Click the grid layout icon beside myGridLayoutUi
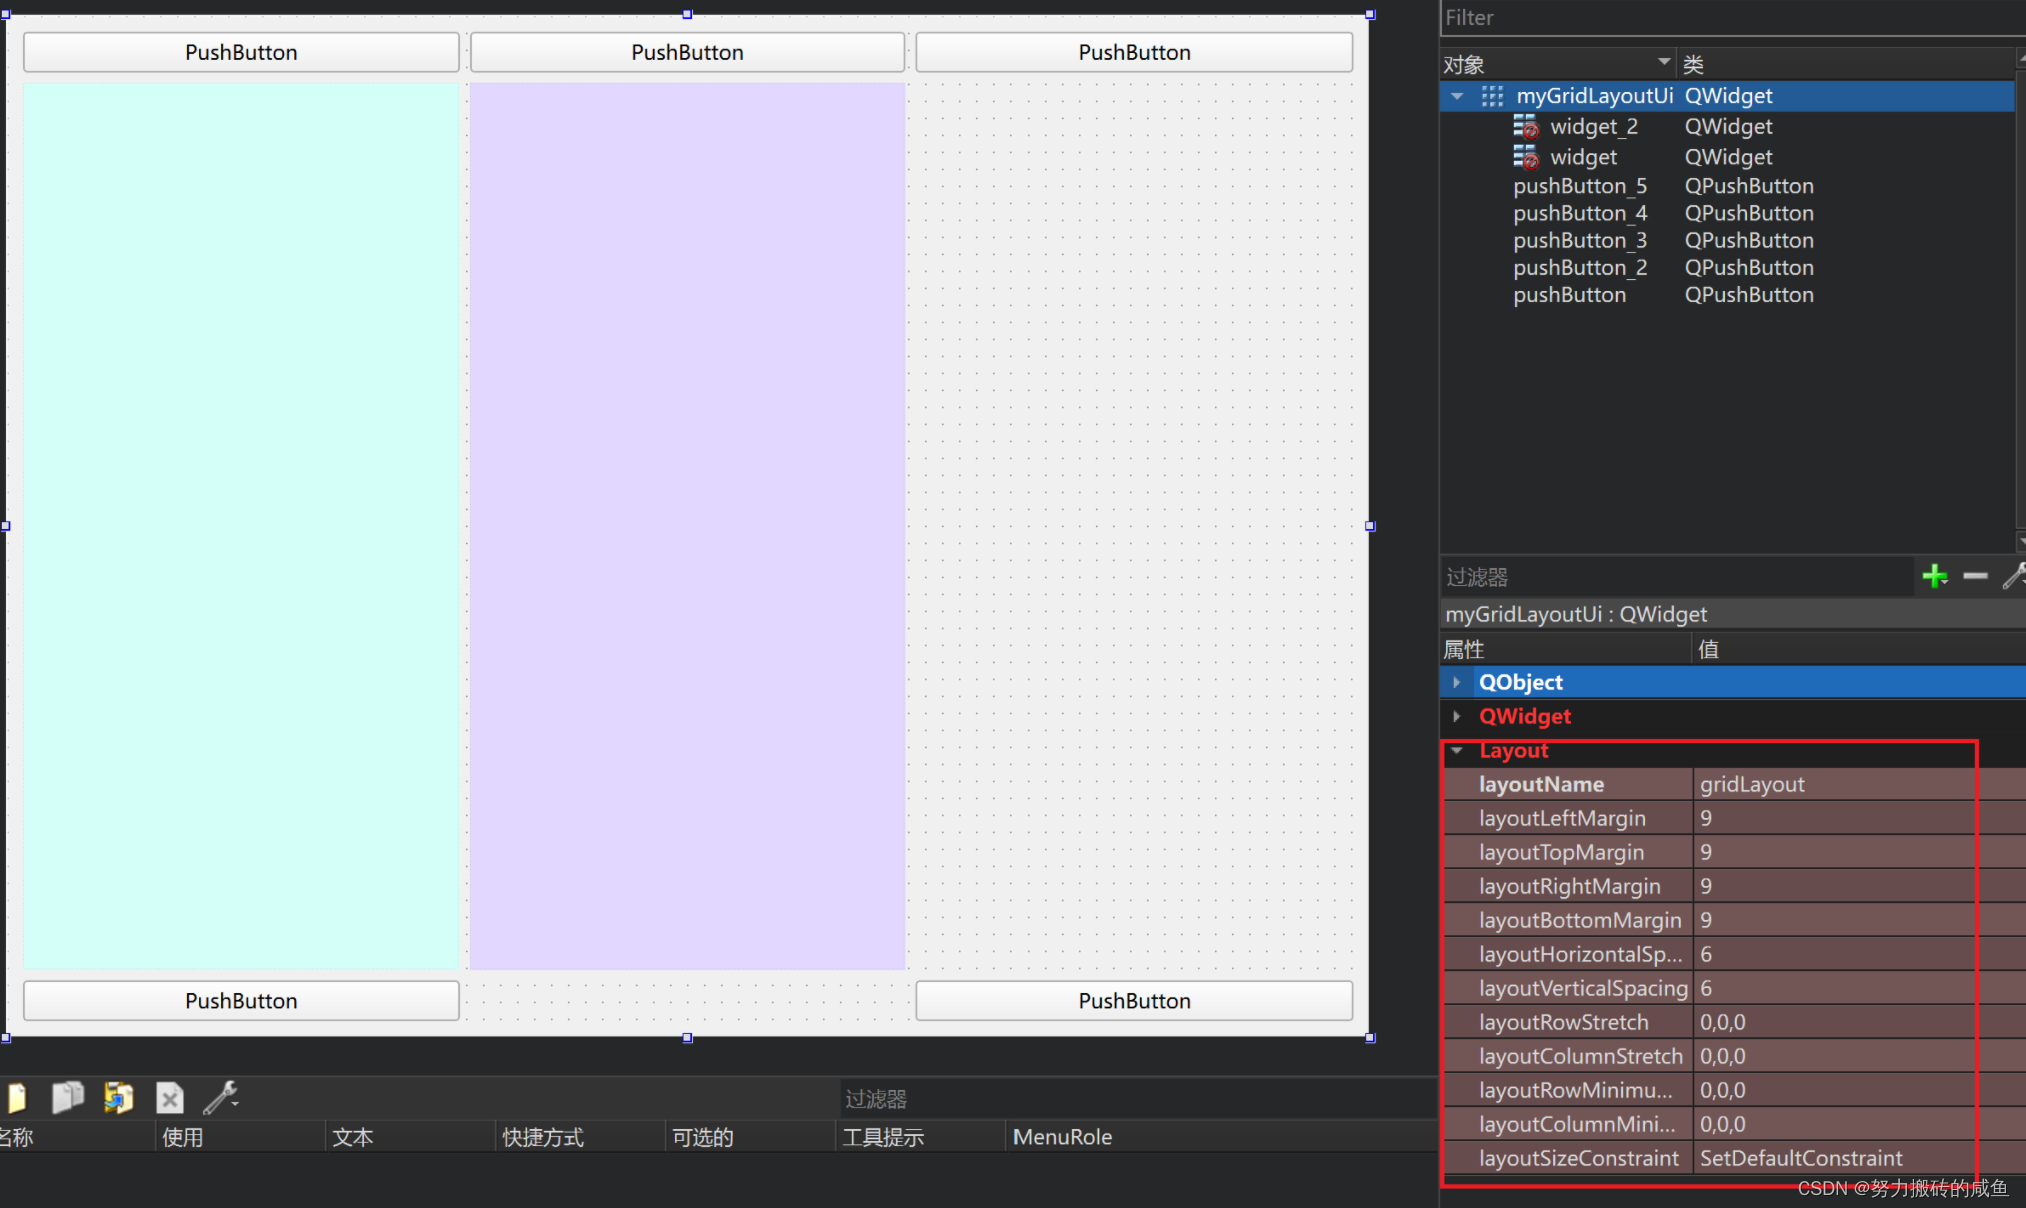 [1492, 96]
